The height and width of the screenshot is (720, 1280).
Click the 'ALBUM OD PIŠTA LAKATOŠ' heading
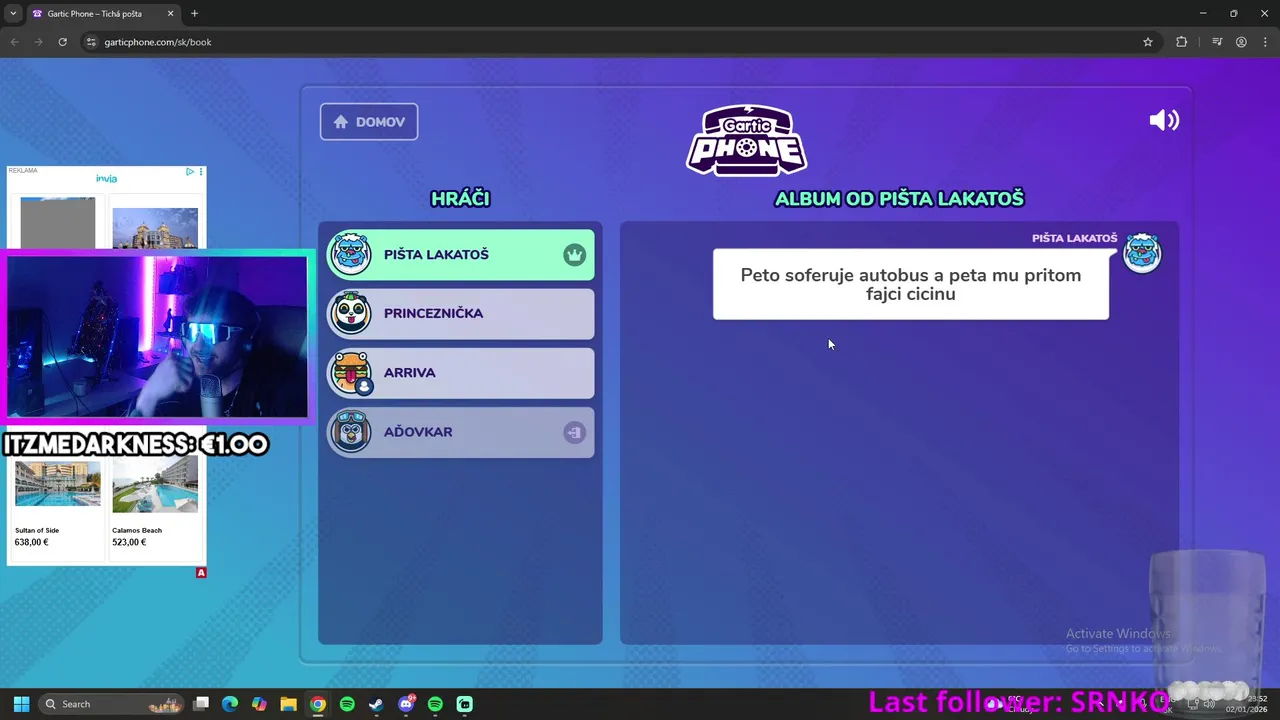tap(899, 199)
